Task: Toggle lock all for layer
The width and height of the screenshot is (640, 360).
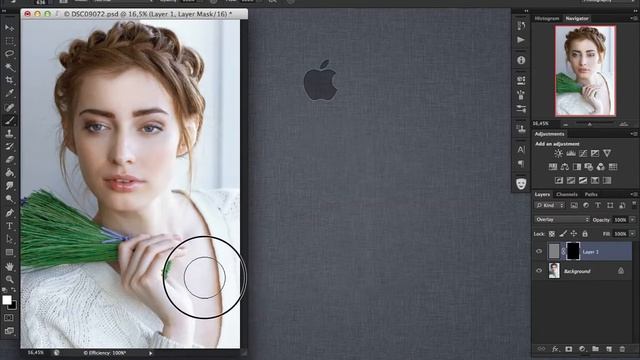Action: click(585, 234)
